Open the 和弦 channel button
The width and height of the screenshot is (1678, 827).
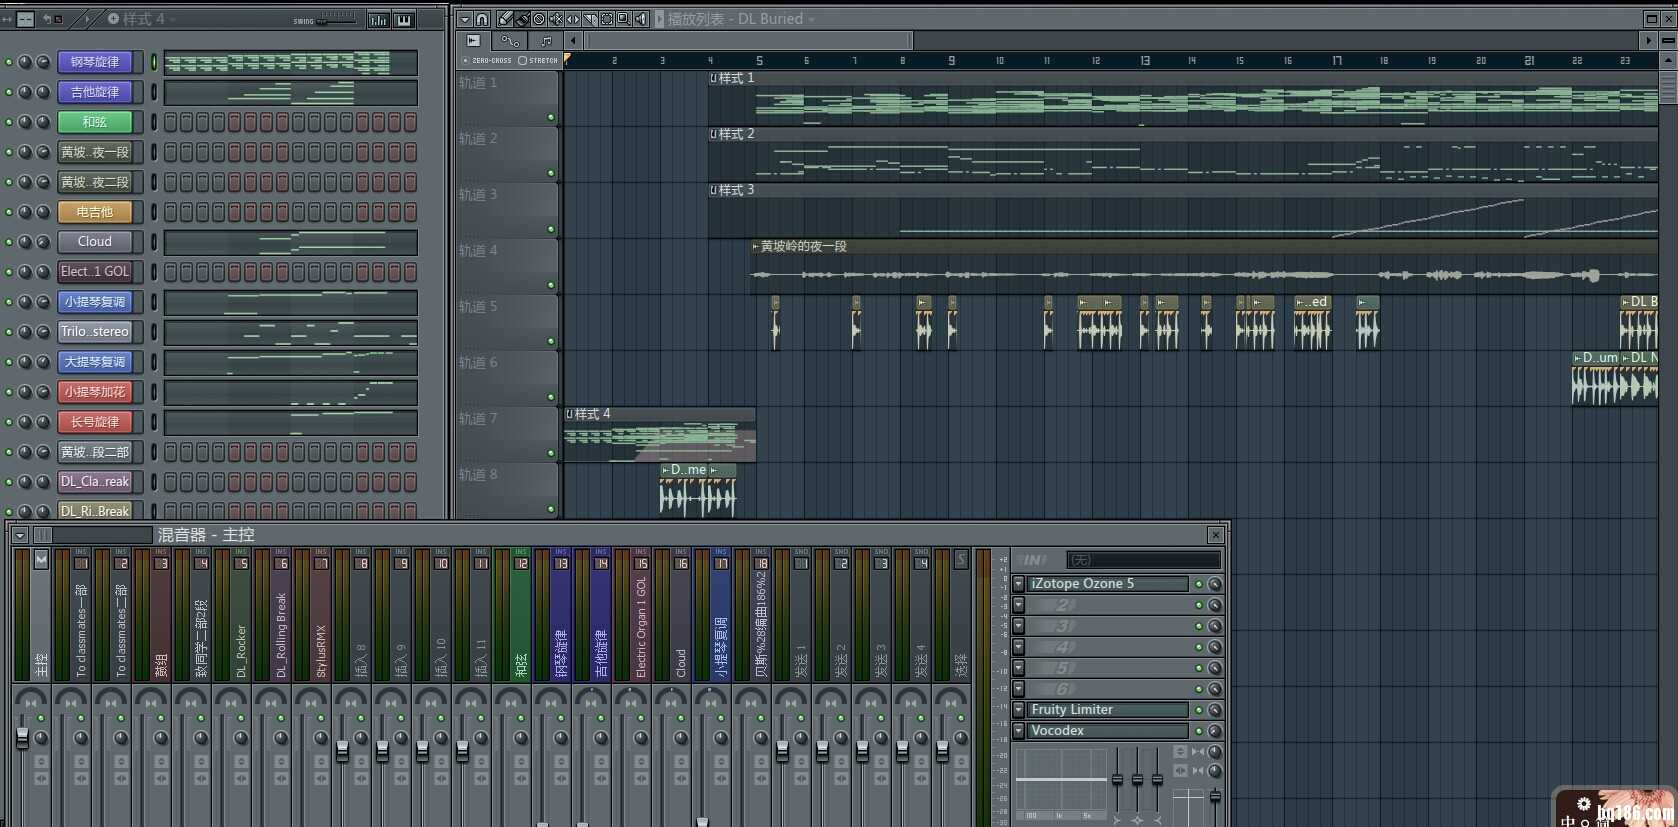point(95,122)
